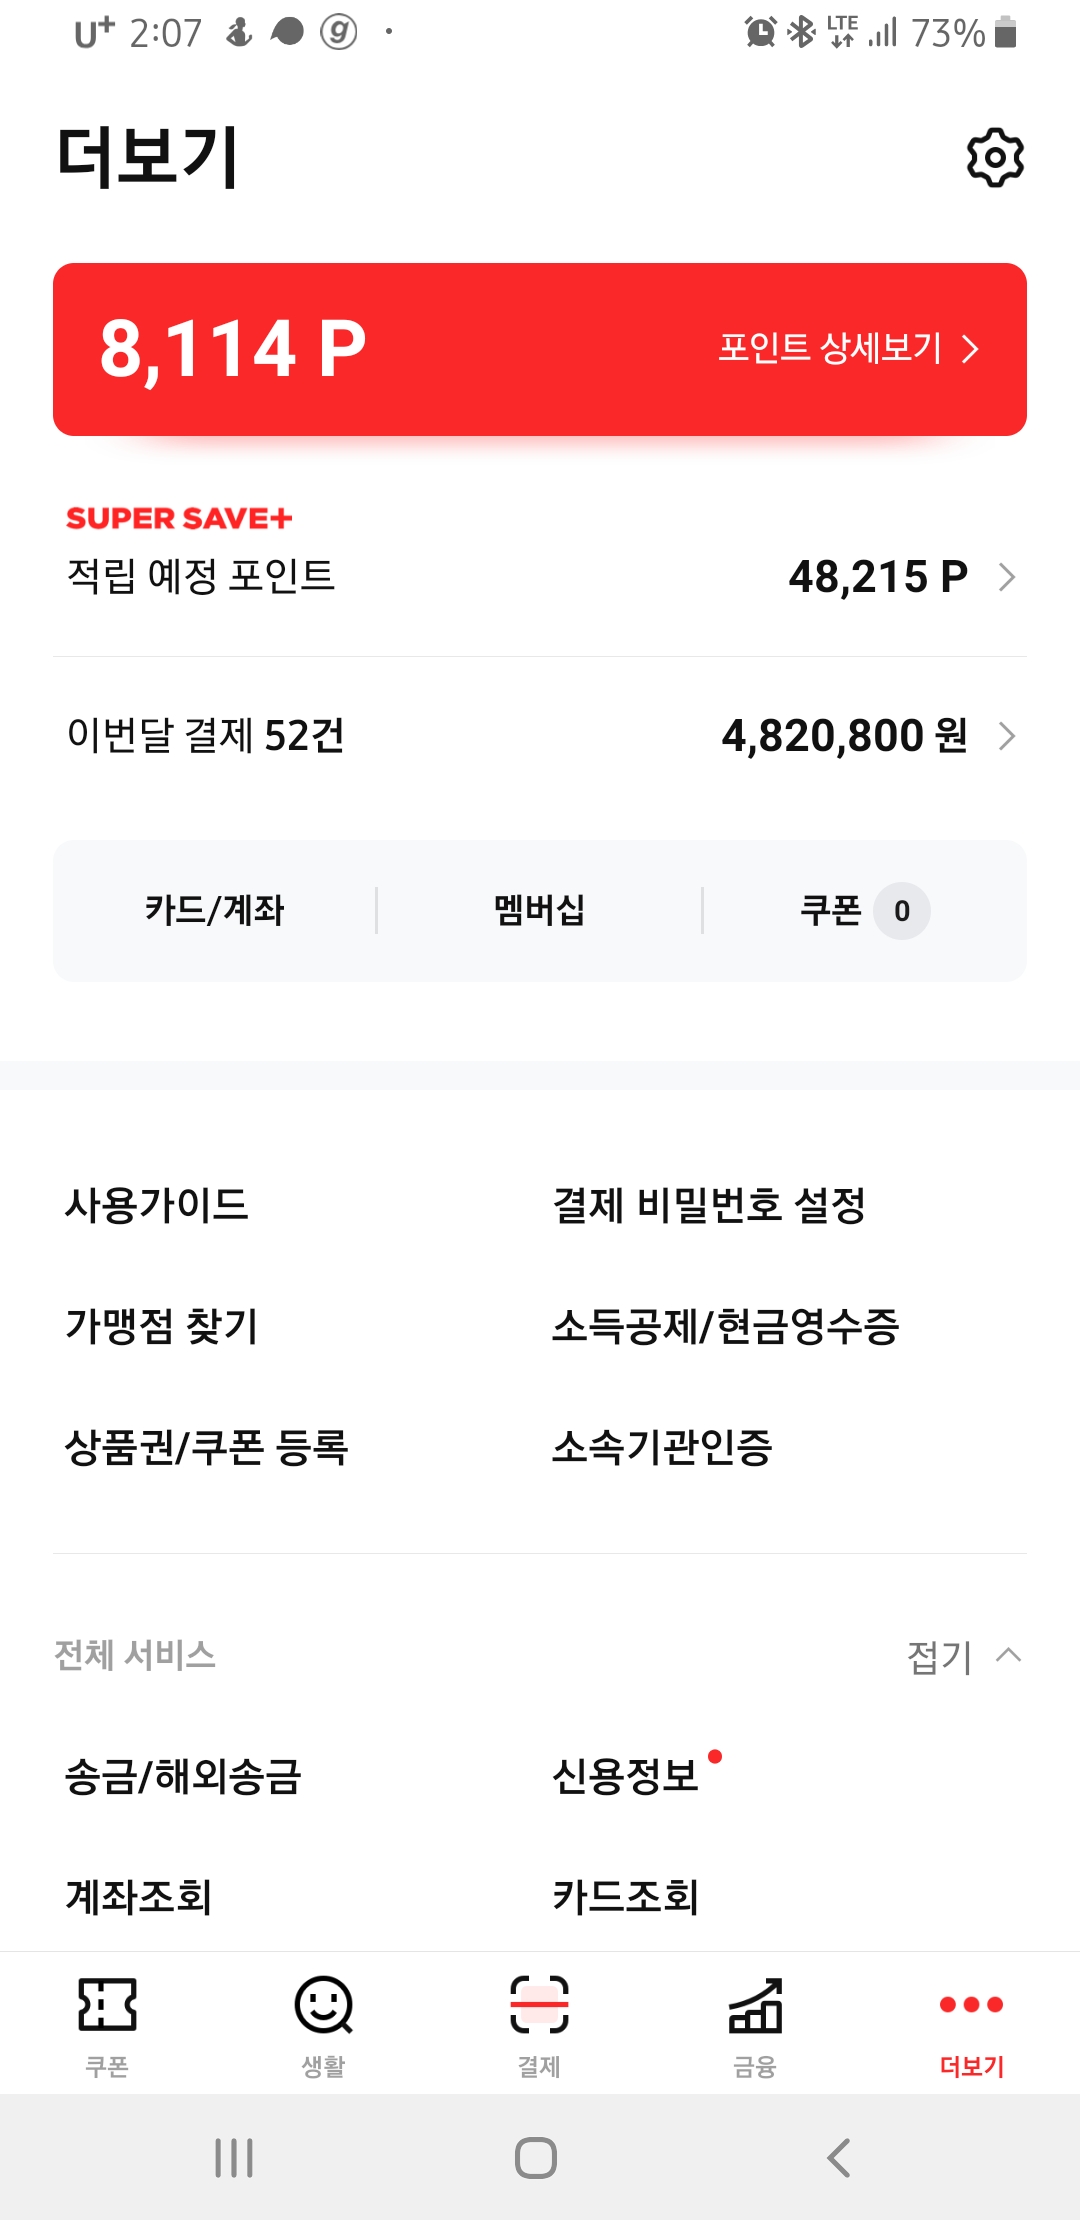1080x2220 pixels.
Task: Open 소득공제/현금영수증 menu
Action: pyautogui.click(x=725, y=1327)
